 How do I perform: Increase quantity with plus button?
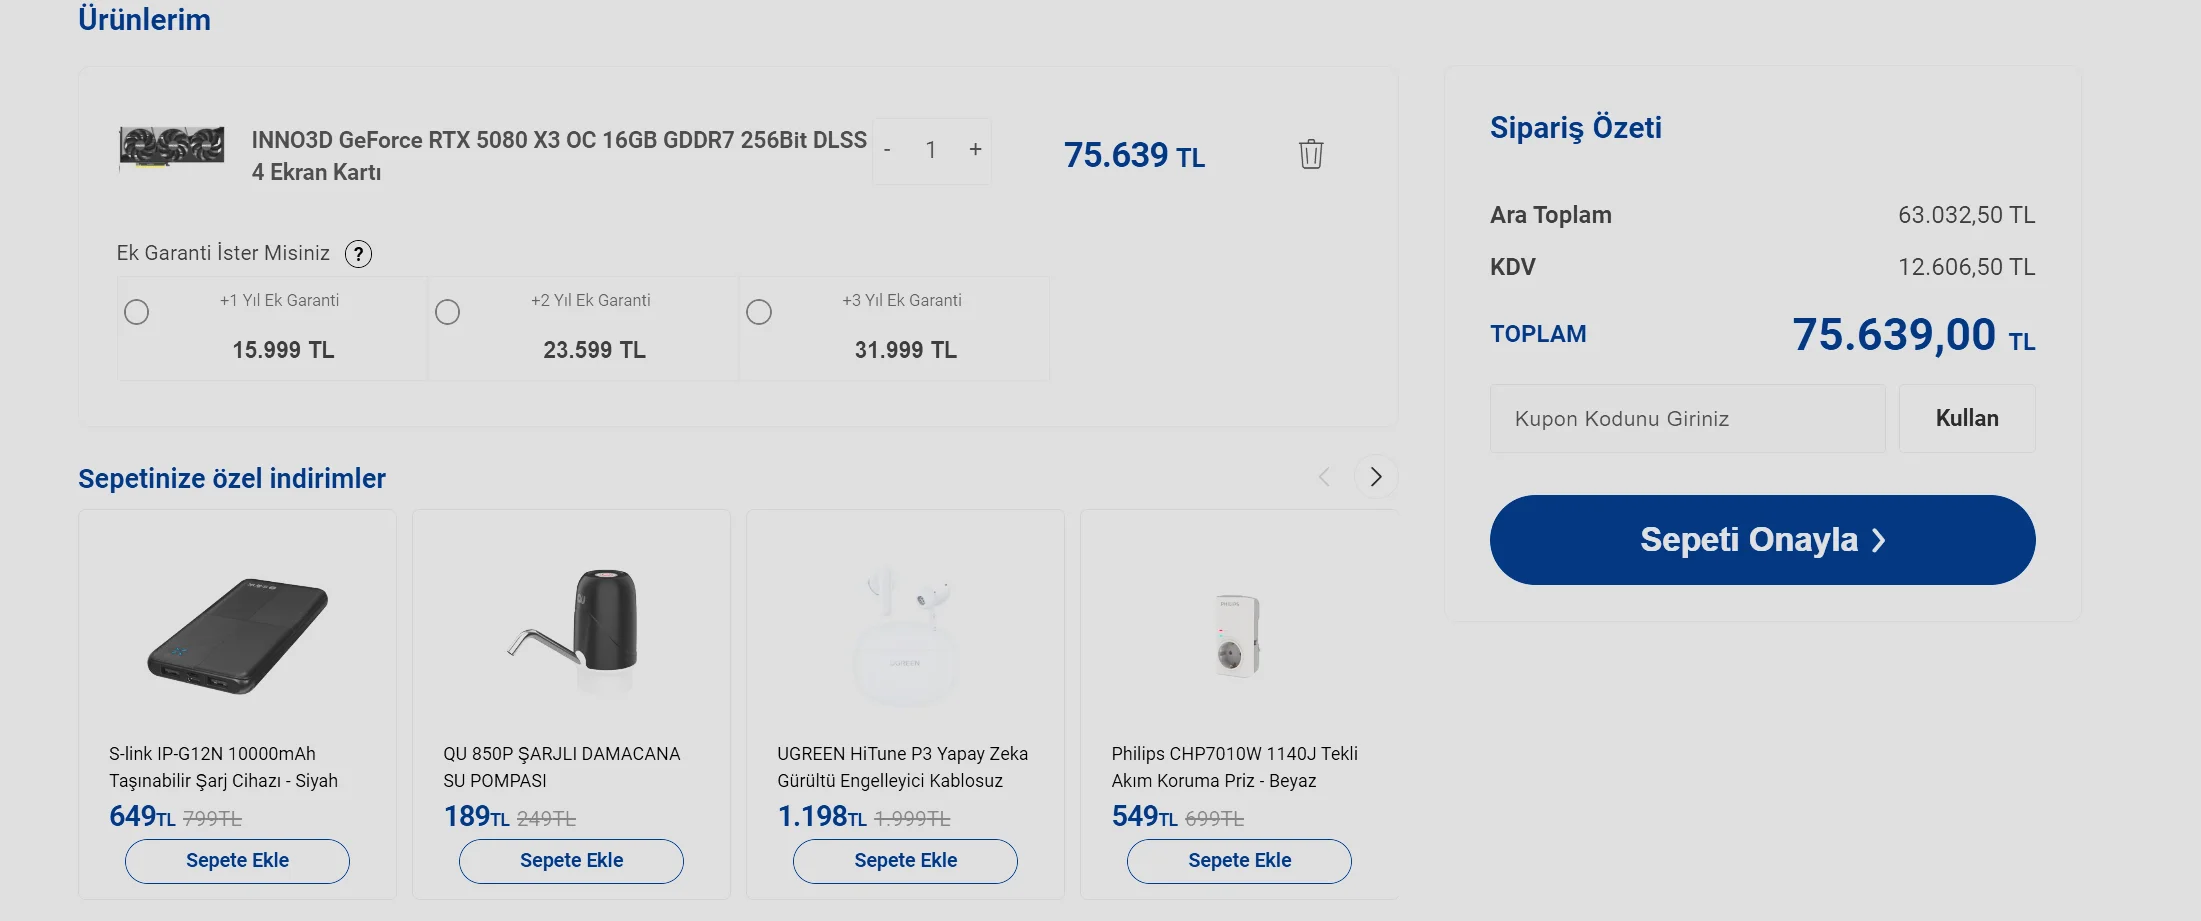point(975,149)
